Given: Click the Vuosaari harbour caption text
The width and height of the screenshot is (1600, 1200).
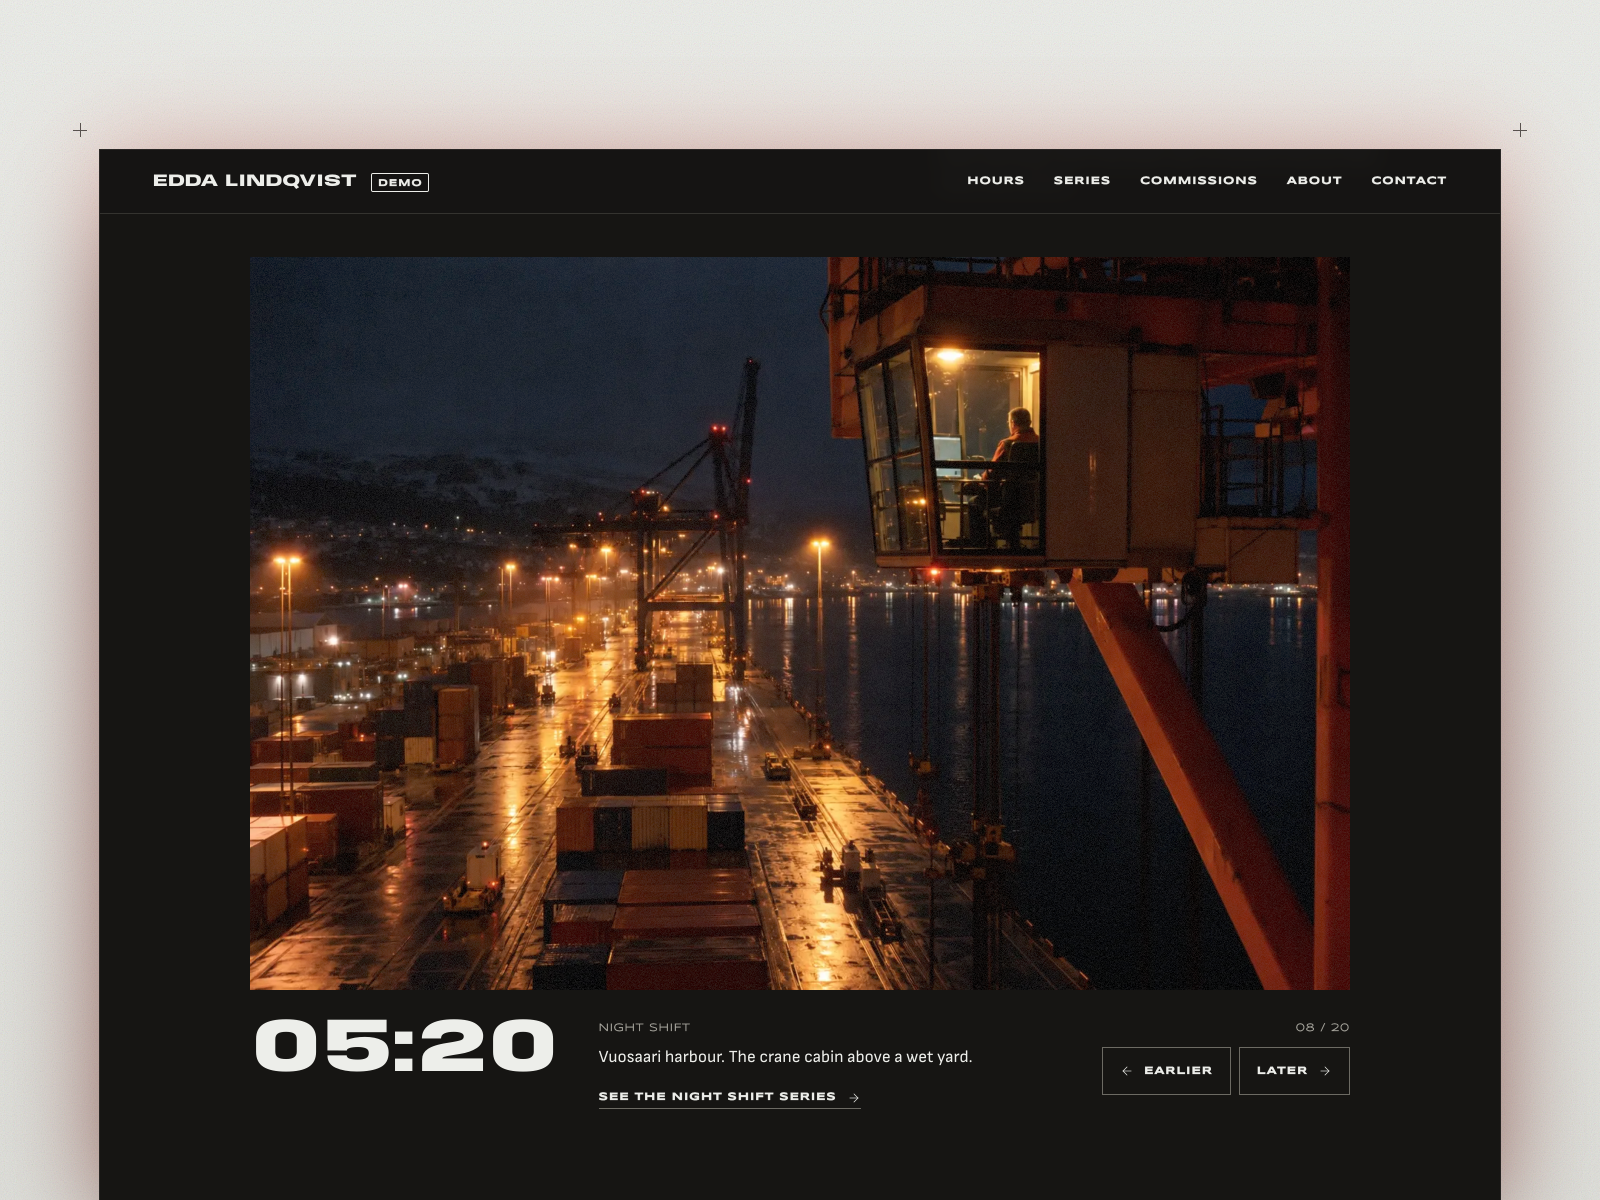Looking at the screenshot, I should (x=785, y=1057).
